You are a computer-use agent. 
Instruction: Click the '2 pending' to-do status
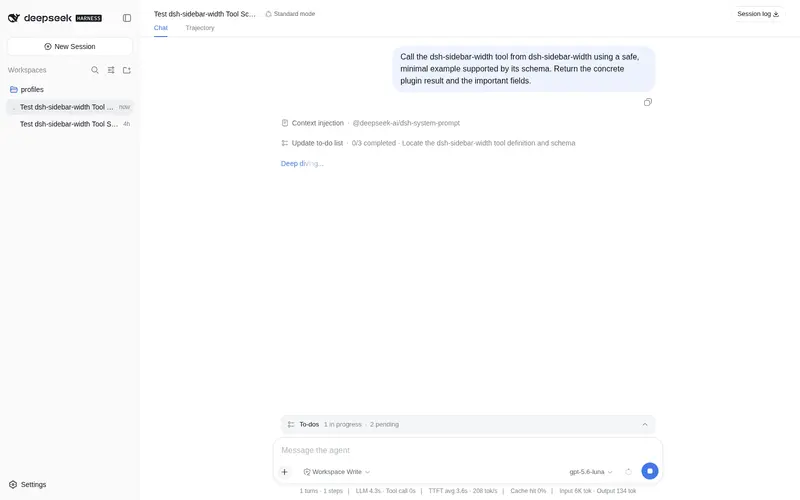click(x=384, y=424)
